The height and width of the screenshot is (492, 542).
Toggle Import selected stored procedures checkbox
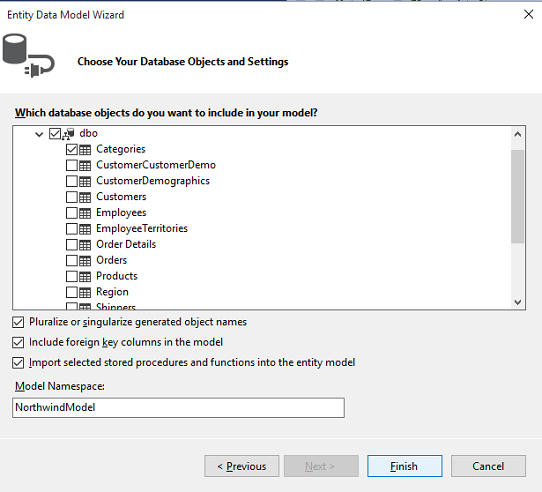[x=18, y=363]
